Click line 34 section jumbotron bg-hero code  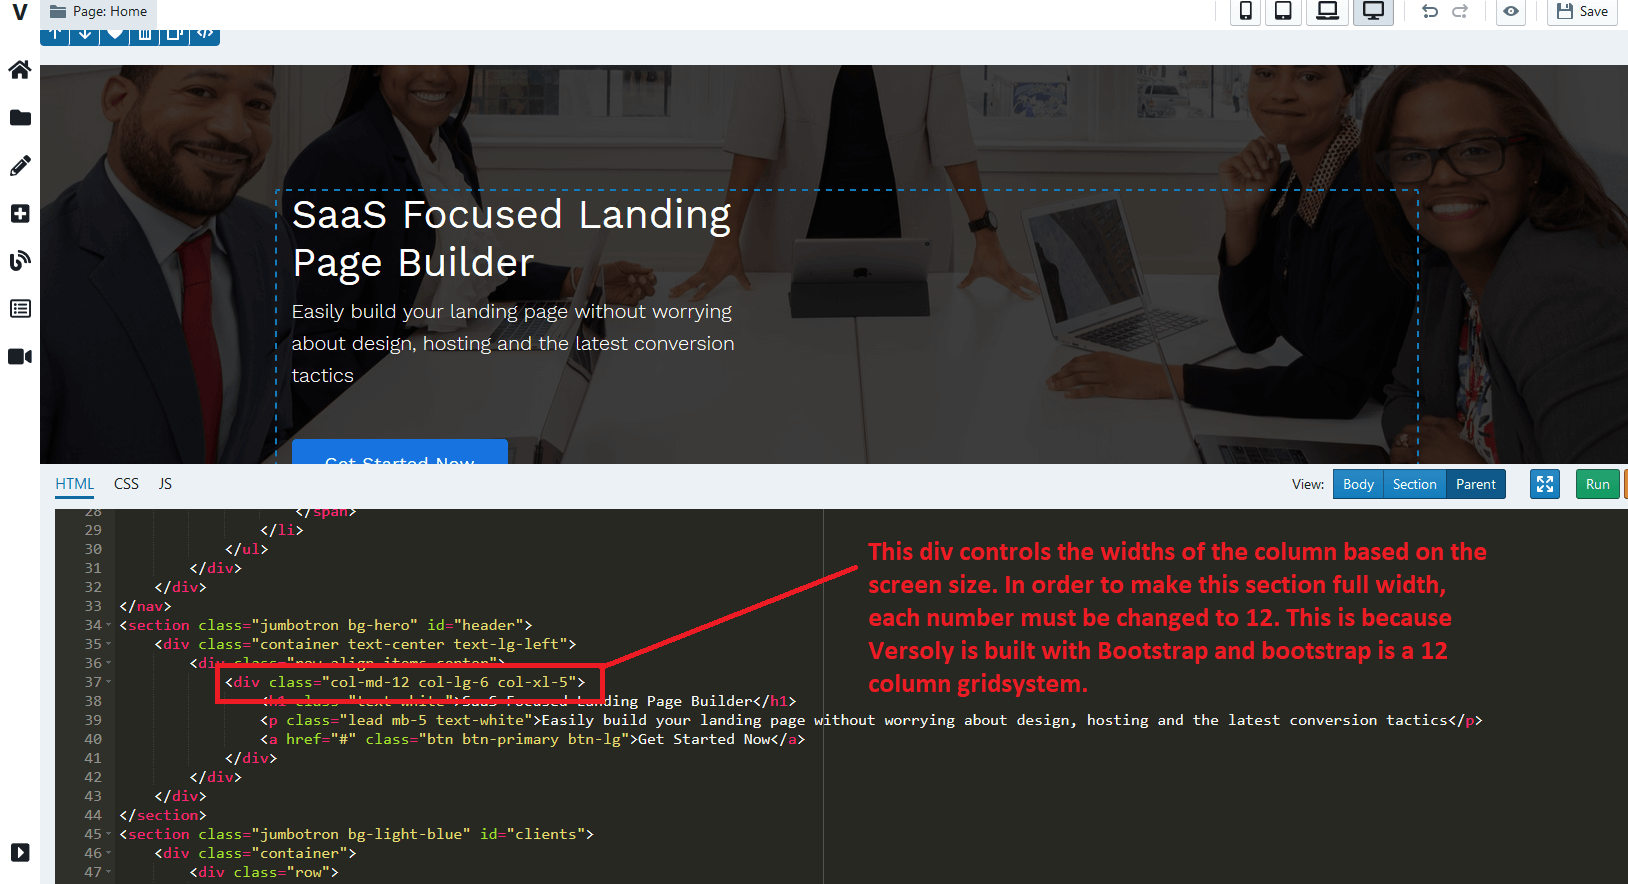pos(326,625)
